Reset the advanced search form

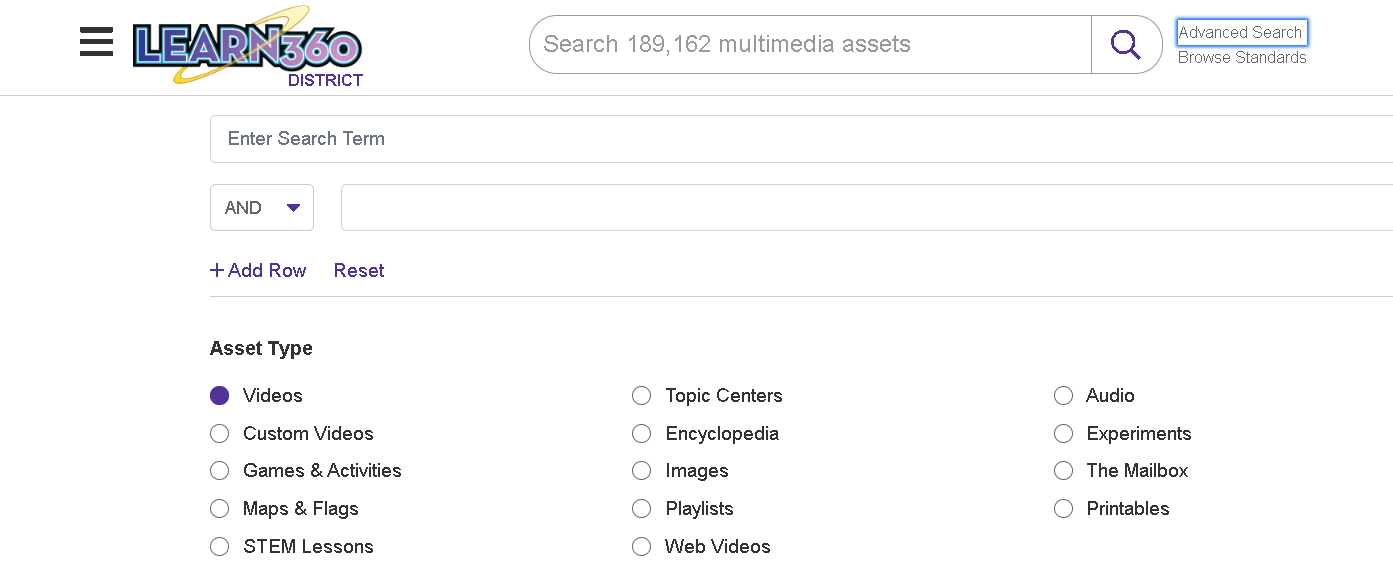(x=359, y=270)
